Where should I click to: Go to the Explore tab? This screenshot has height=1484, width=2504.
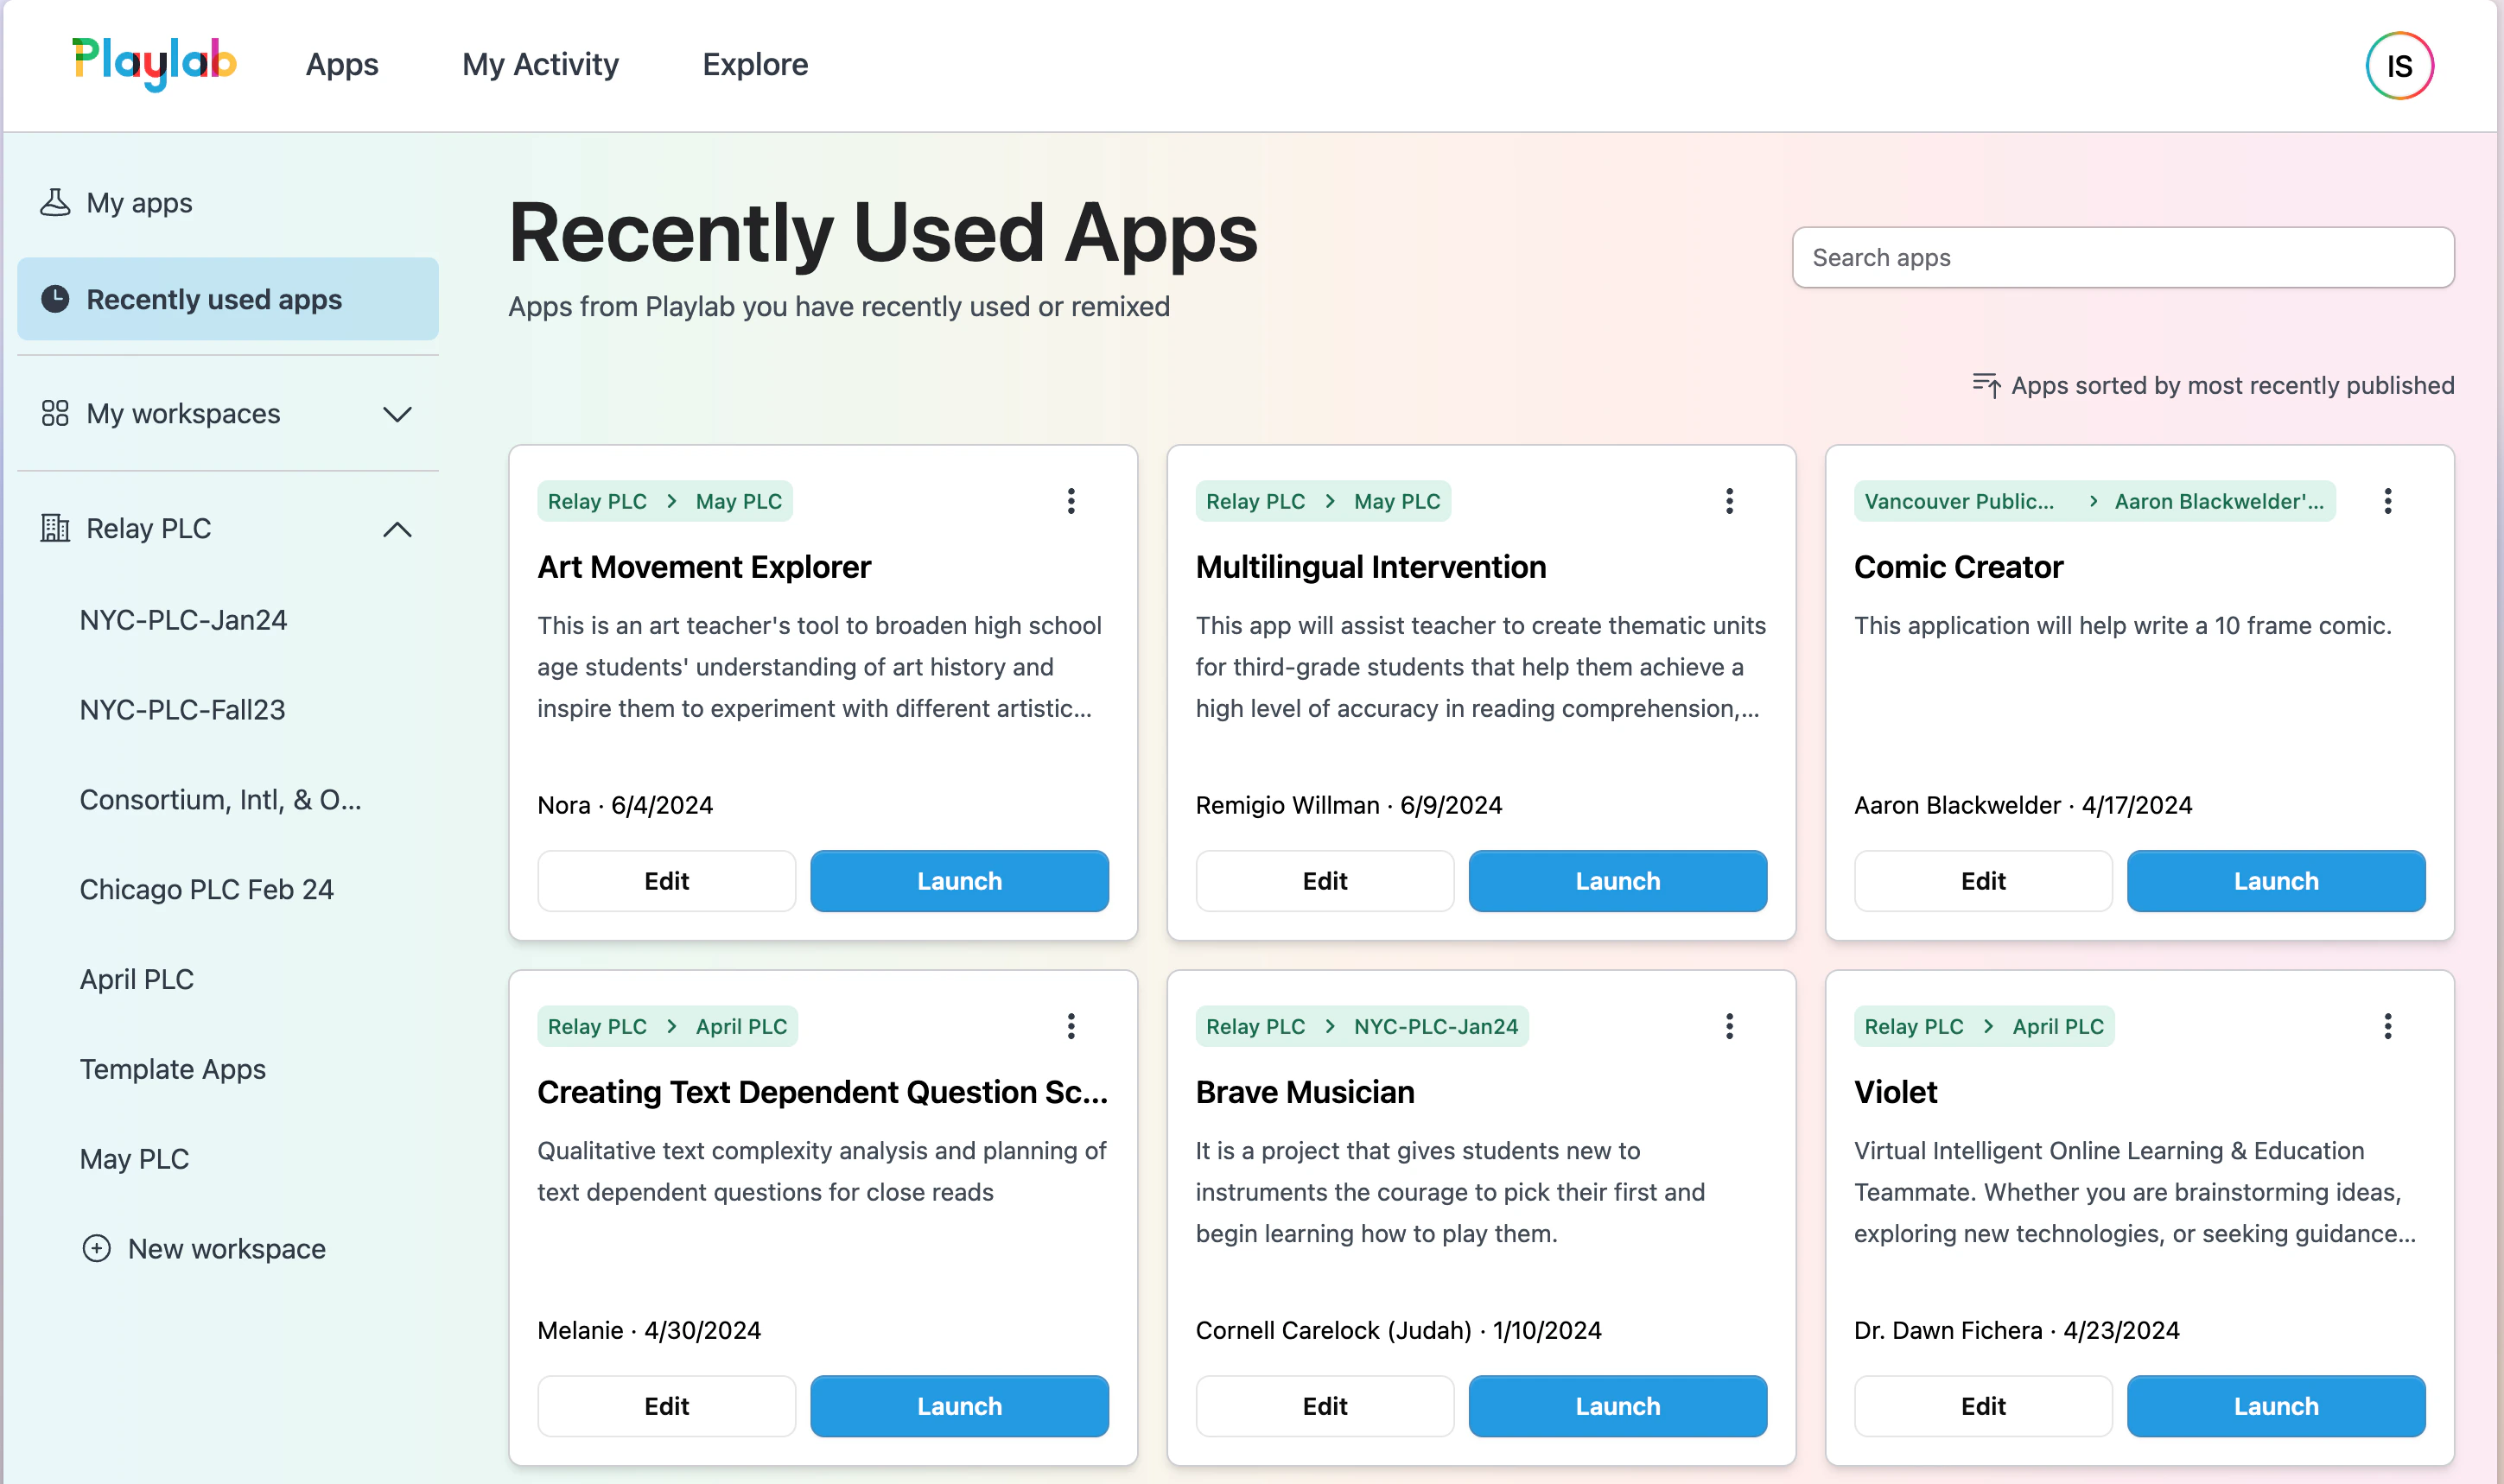pos(754,64)
